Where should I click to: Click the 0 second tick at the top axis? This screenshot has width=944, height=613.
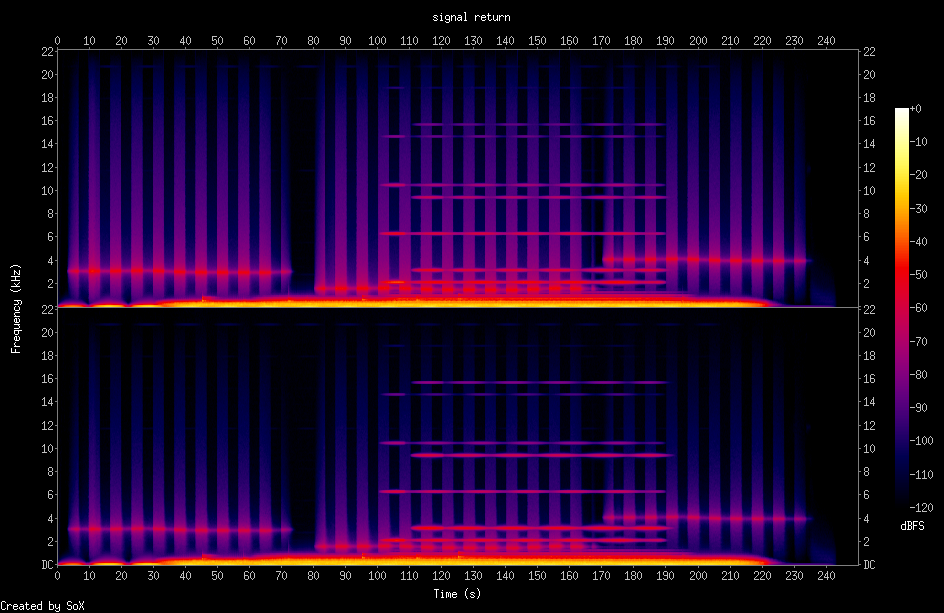tap(58, 41)
